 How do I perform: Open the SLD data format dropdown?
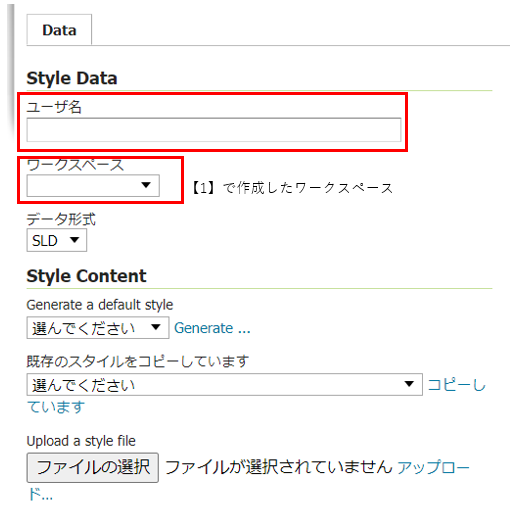57,240
